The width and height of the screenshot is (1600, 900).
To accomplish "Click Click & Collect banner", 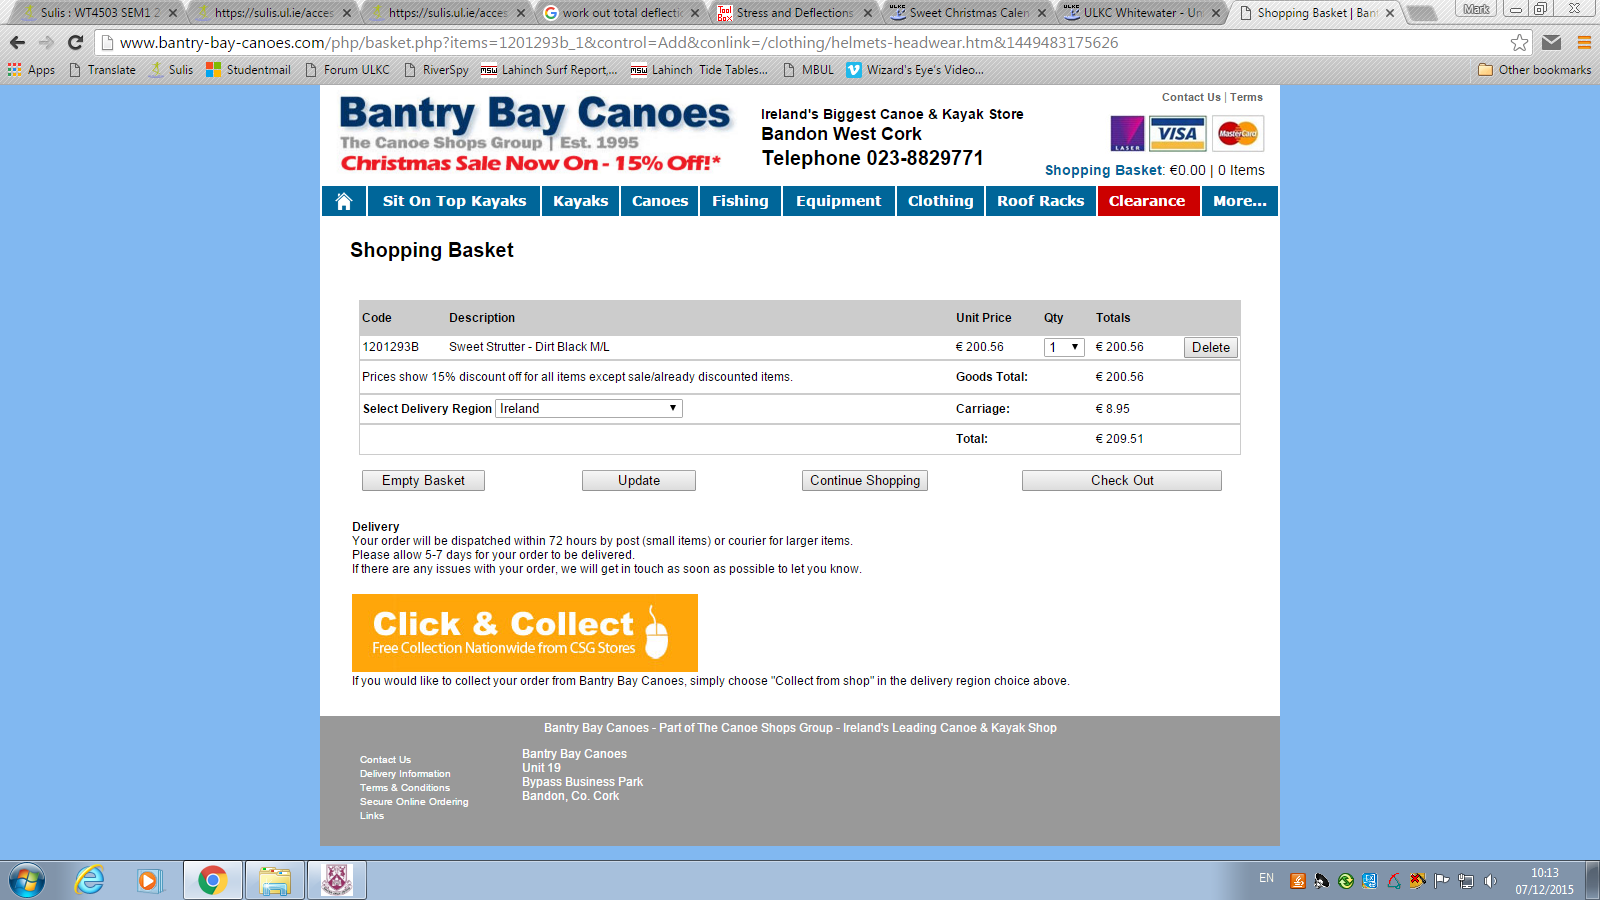I will click(x=524, y=633).
